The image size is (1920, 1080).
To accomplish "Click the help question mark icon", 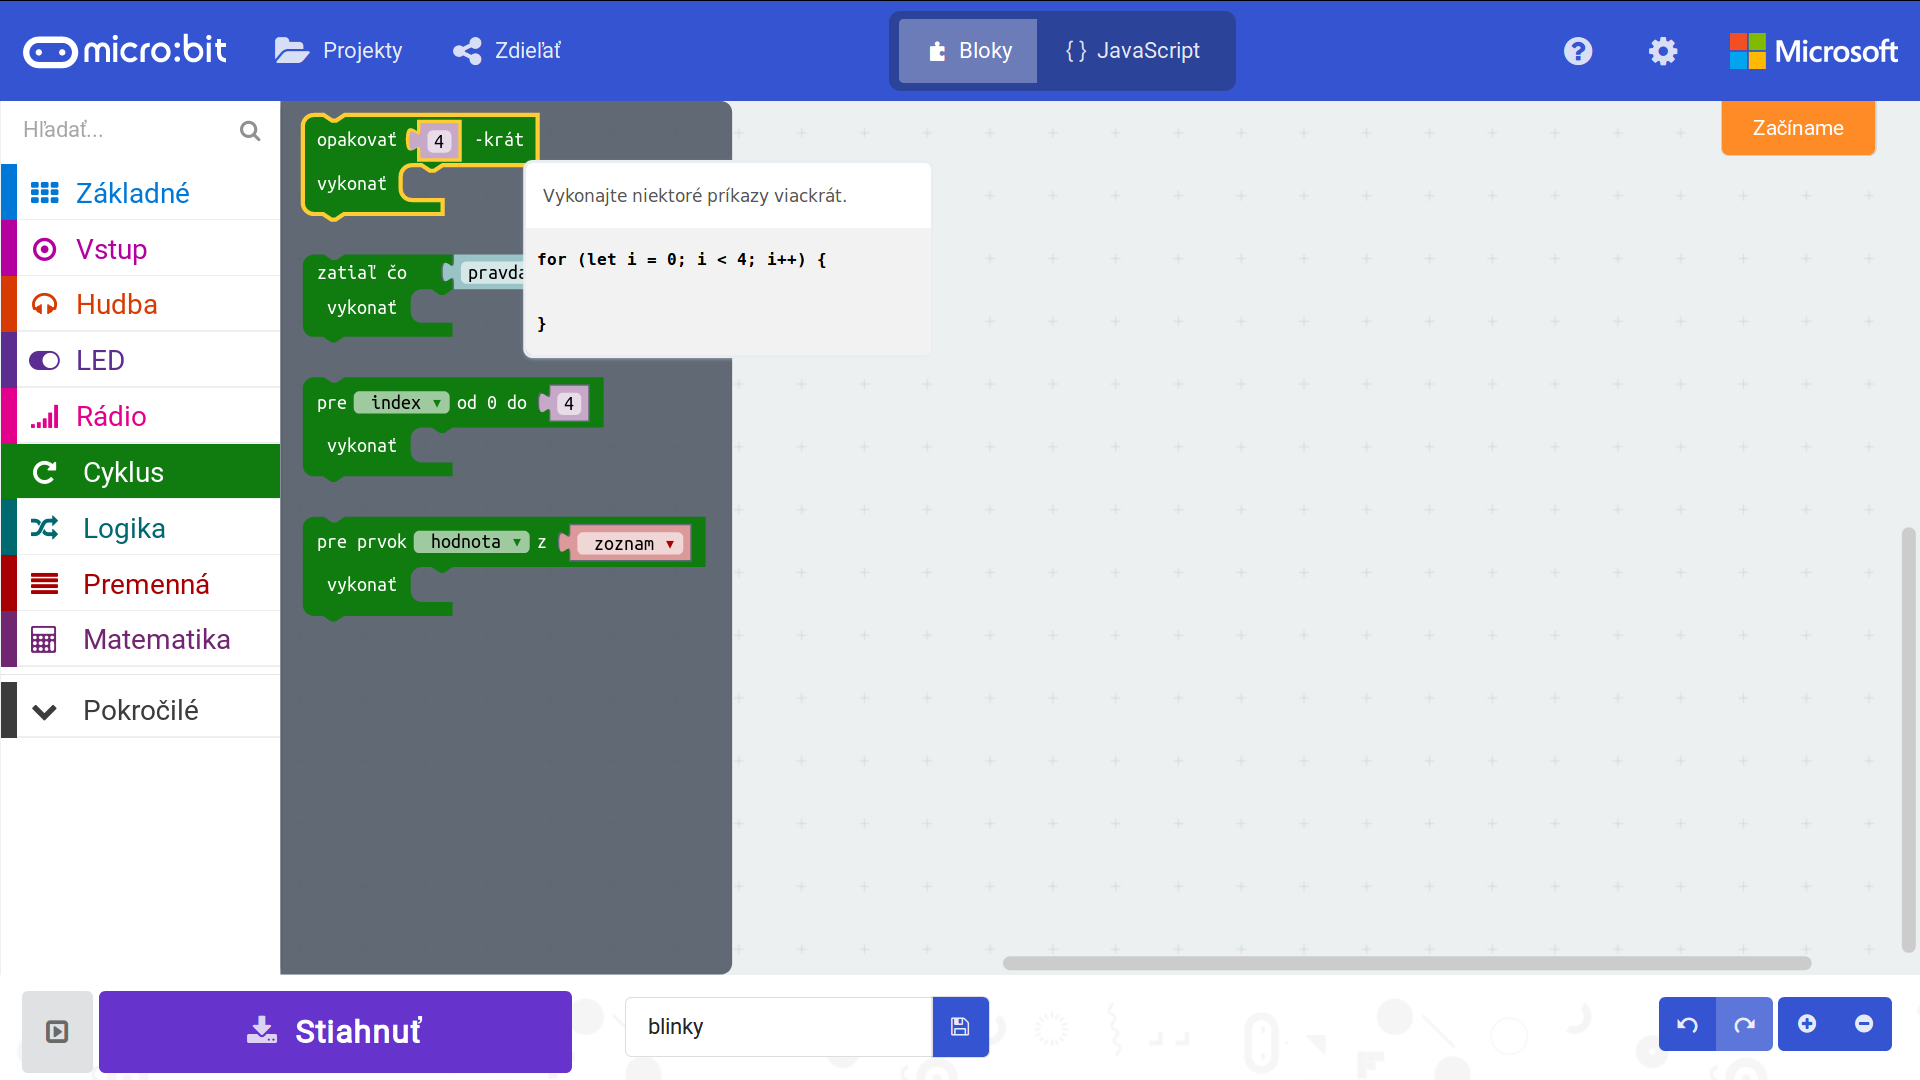I will click(x=1577, y=51).
